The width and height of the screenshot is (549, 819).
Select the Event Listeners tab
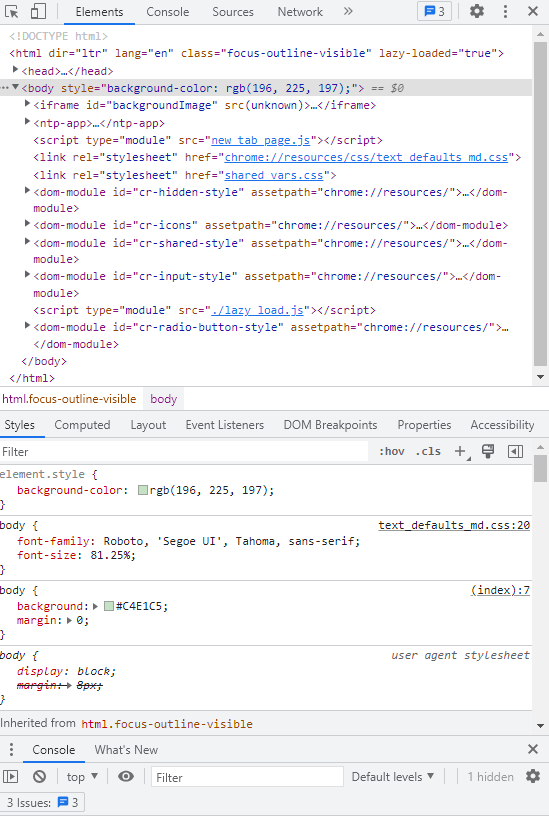pyautogui.click(x=225, y=425)
